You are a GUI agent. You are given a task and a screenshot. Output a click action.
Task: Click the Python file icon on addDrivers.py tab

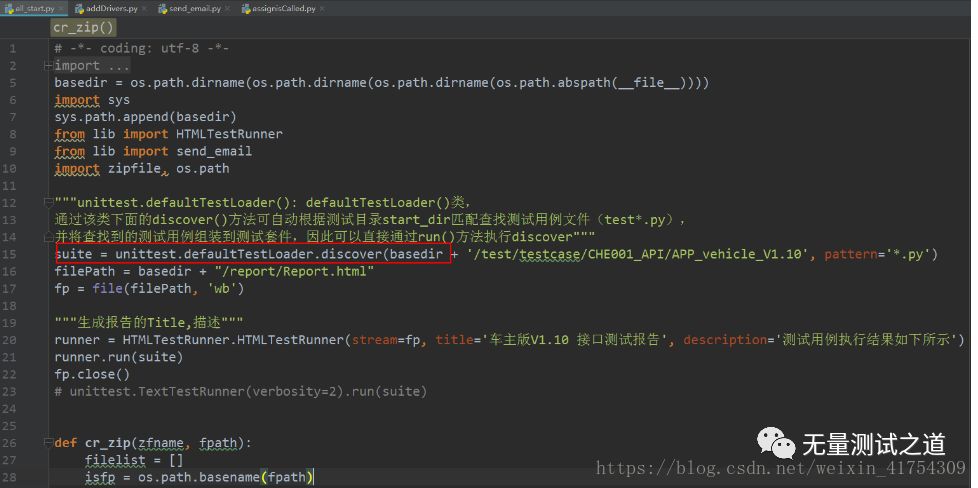[x=79, y=9]
